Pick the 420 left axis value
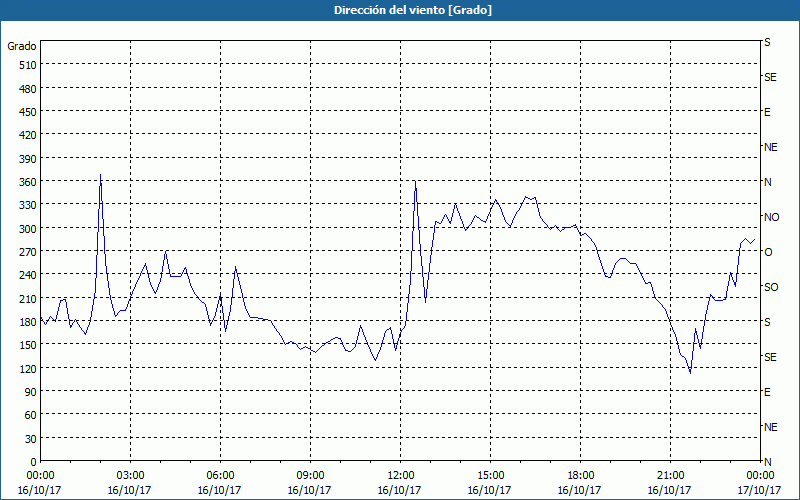Screen dimensions: 800x500 (28, 135)
